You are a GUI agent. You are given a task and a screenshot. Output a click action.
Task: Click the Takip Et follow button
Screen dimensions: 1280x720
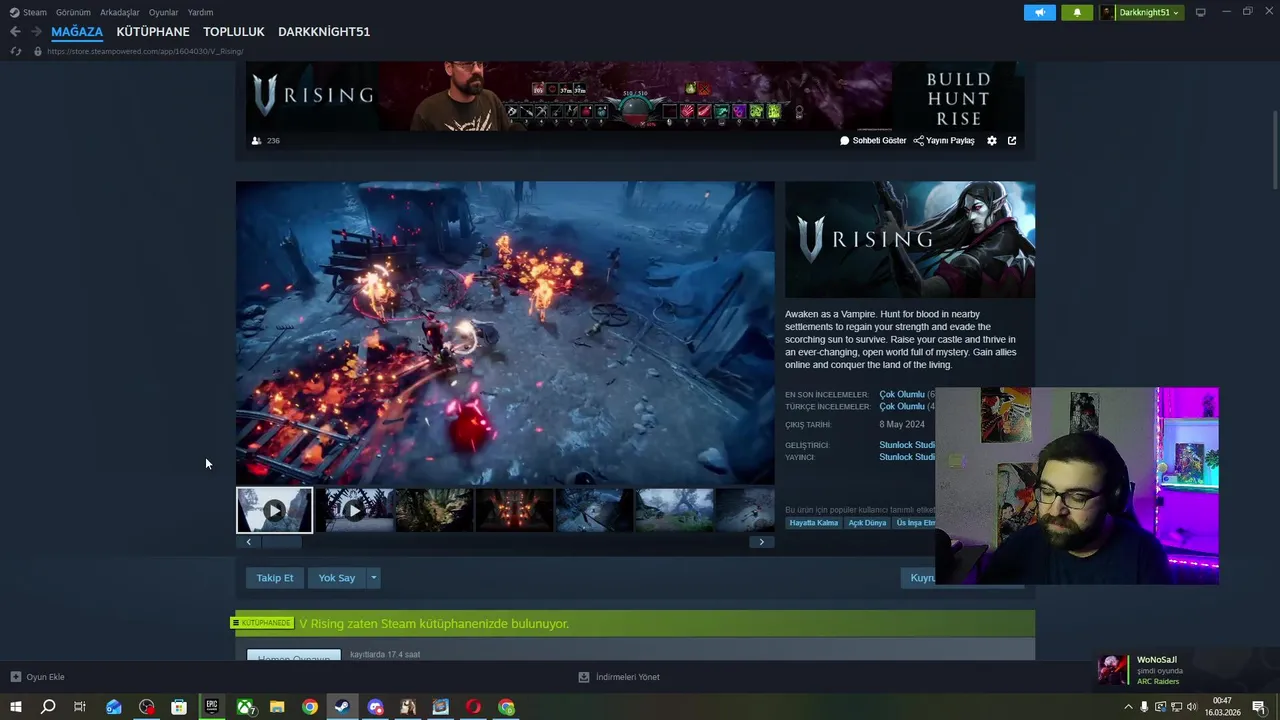pos(275,578)
